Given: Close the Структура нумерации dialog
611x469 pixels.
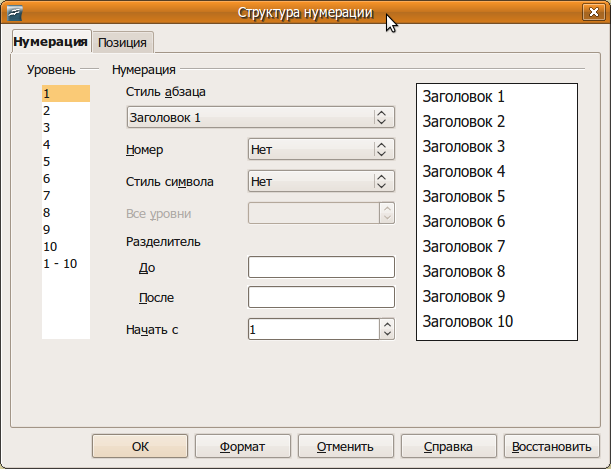Looking at the screenshot, I should click(x=593, y=12).
